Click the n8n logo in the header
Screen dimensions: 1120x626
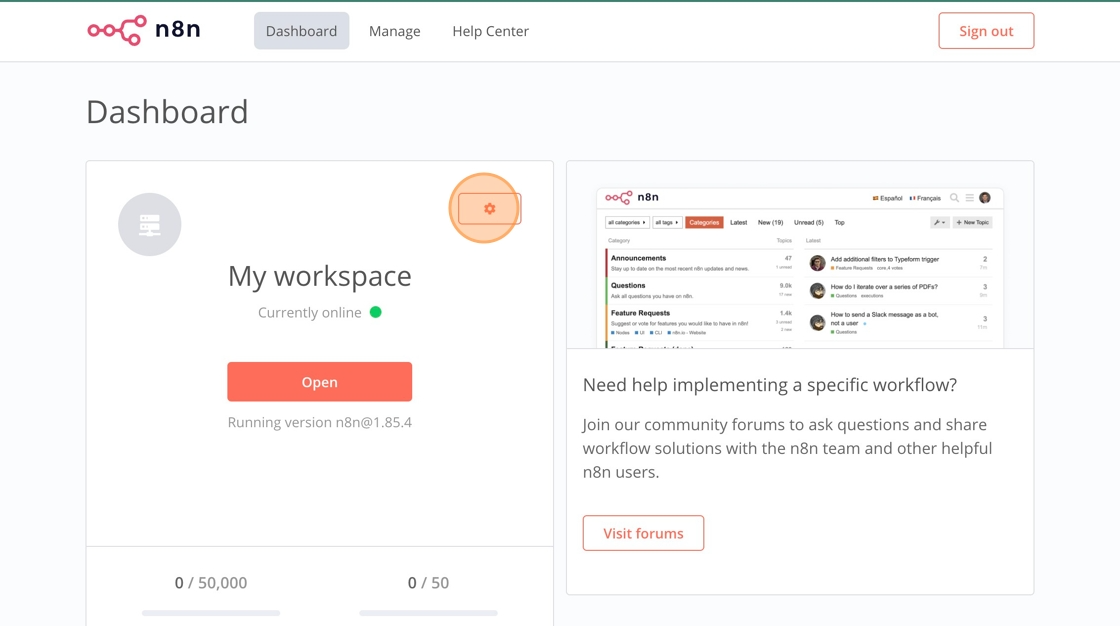pyautogui.click(x=144, y=30)
